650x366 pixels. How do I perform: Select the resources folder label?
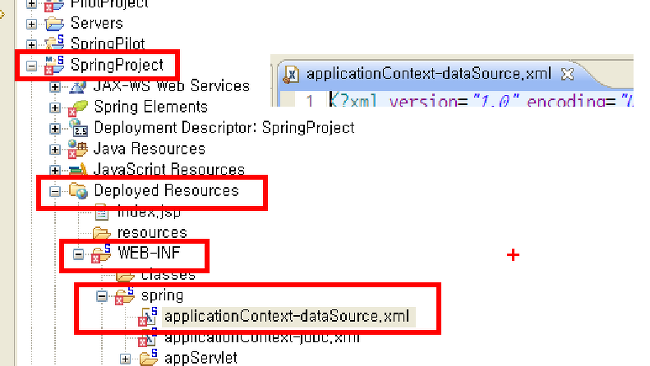[x=152, y=233]
